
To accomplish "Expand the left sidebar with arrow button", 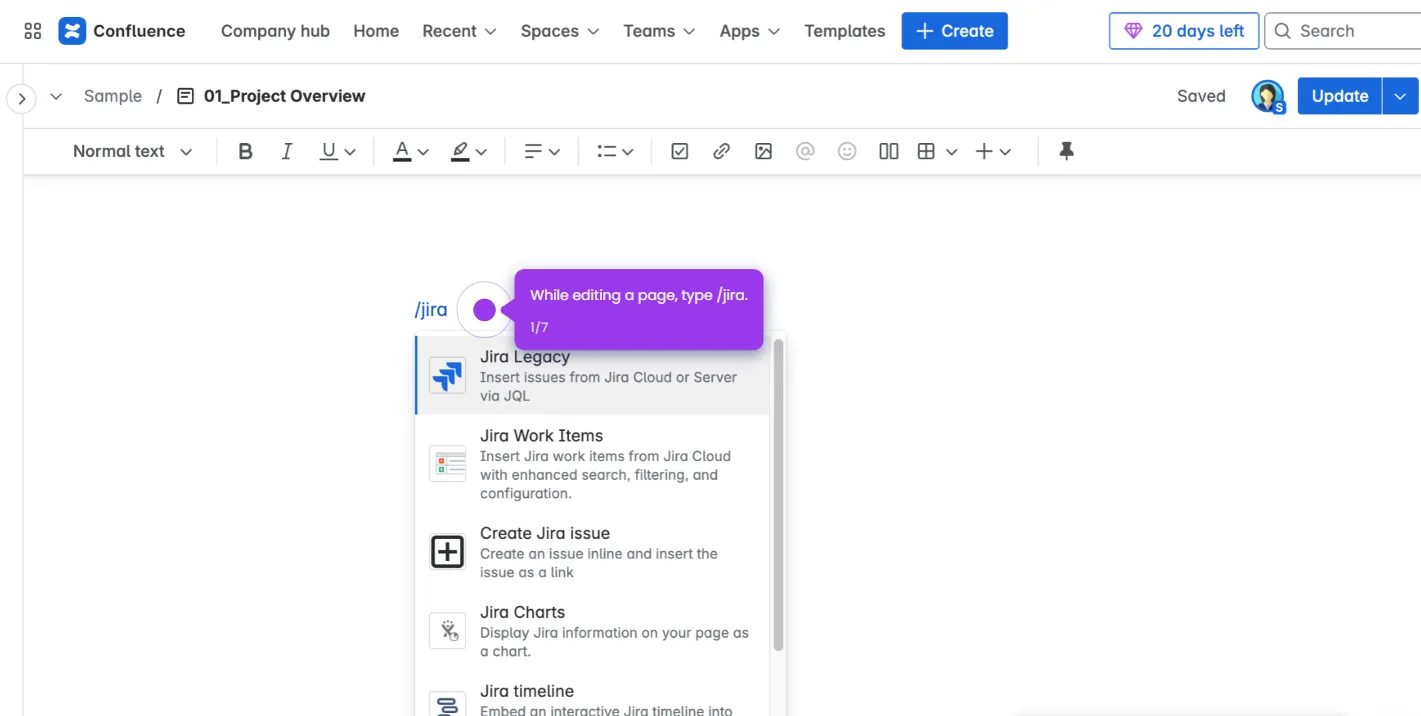I will point(21,99).
